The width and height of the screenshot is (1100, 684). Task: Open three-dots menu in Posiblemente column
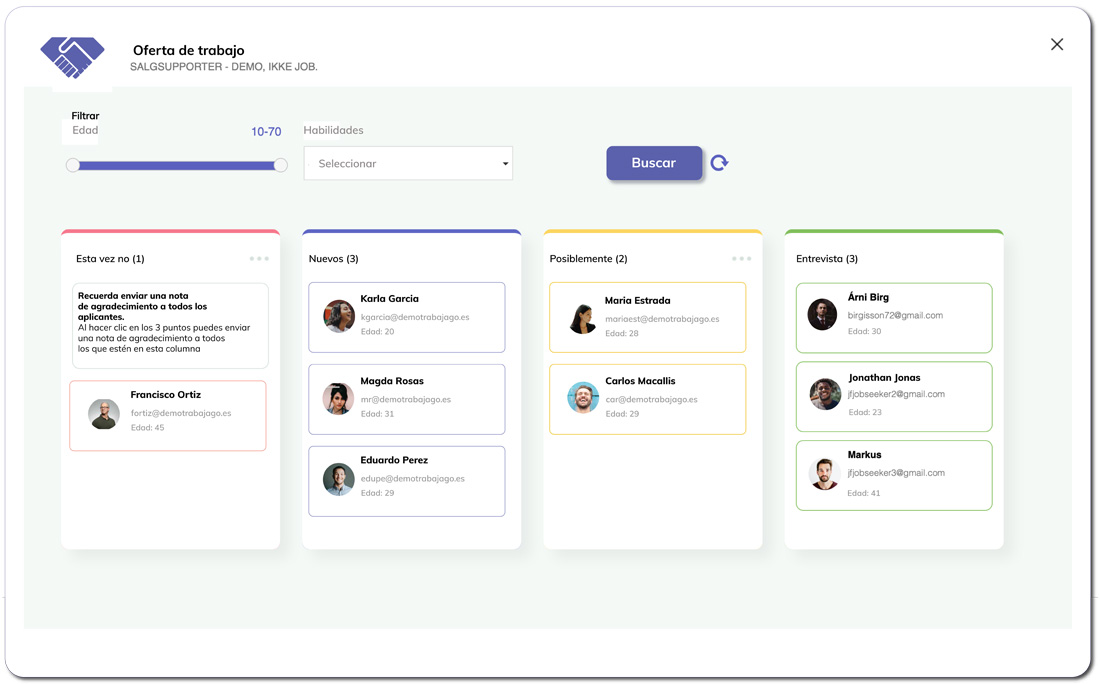click(x=741, y=259)
